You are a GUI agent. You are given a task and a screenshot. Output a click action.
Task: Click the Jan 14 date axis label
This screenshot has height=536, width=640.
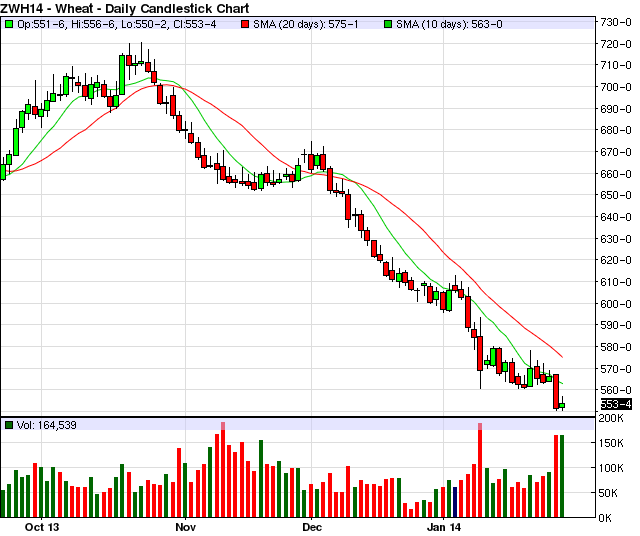tap(444, 527)
